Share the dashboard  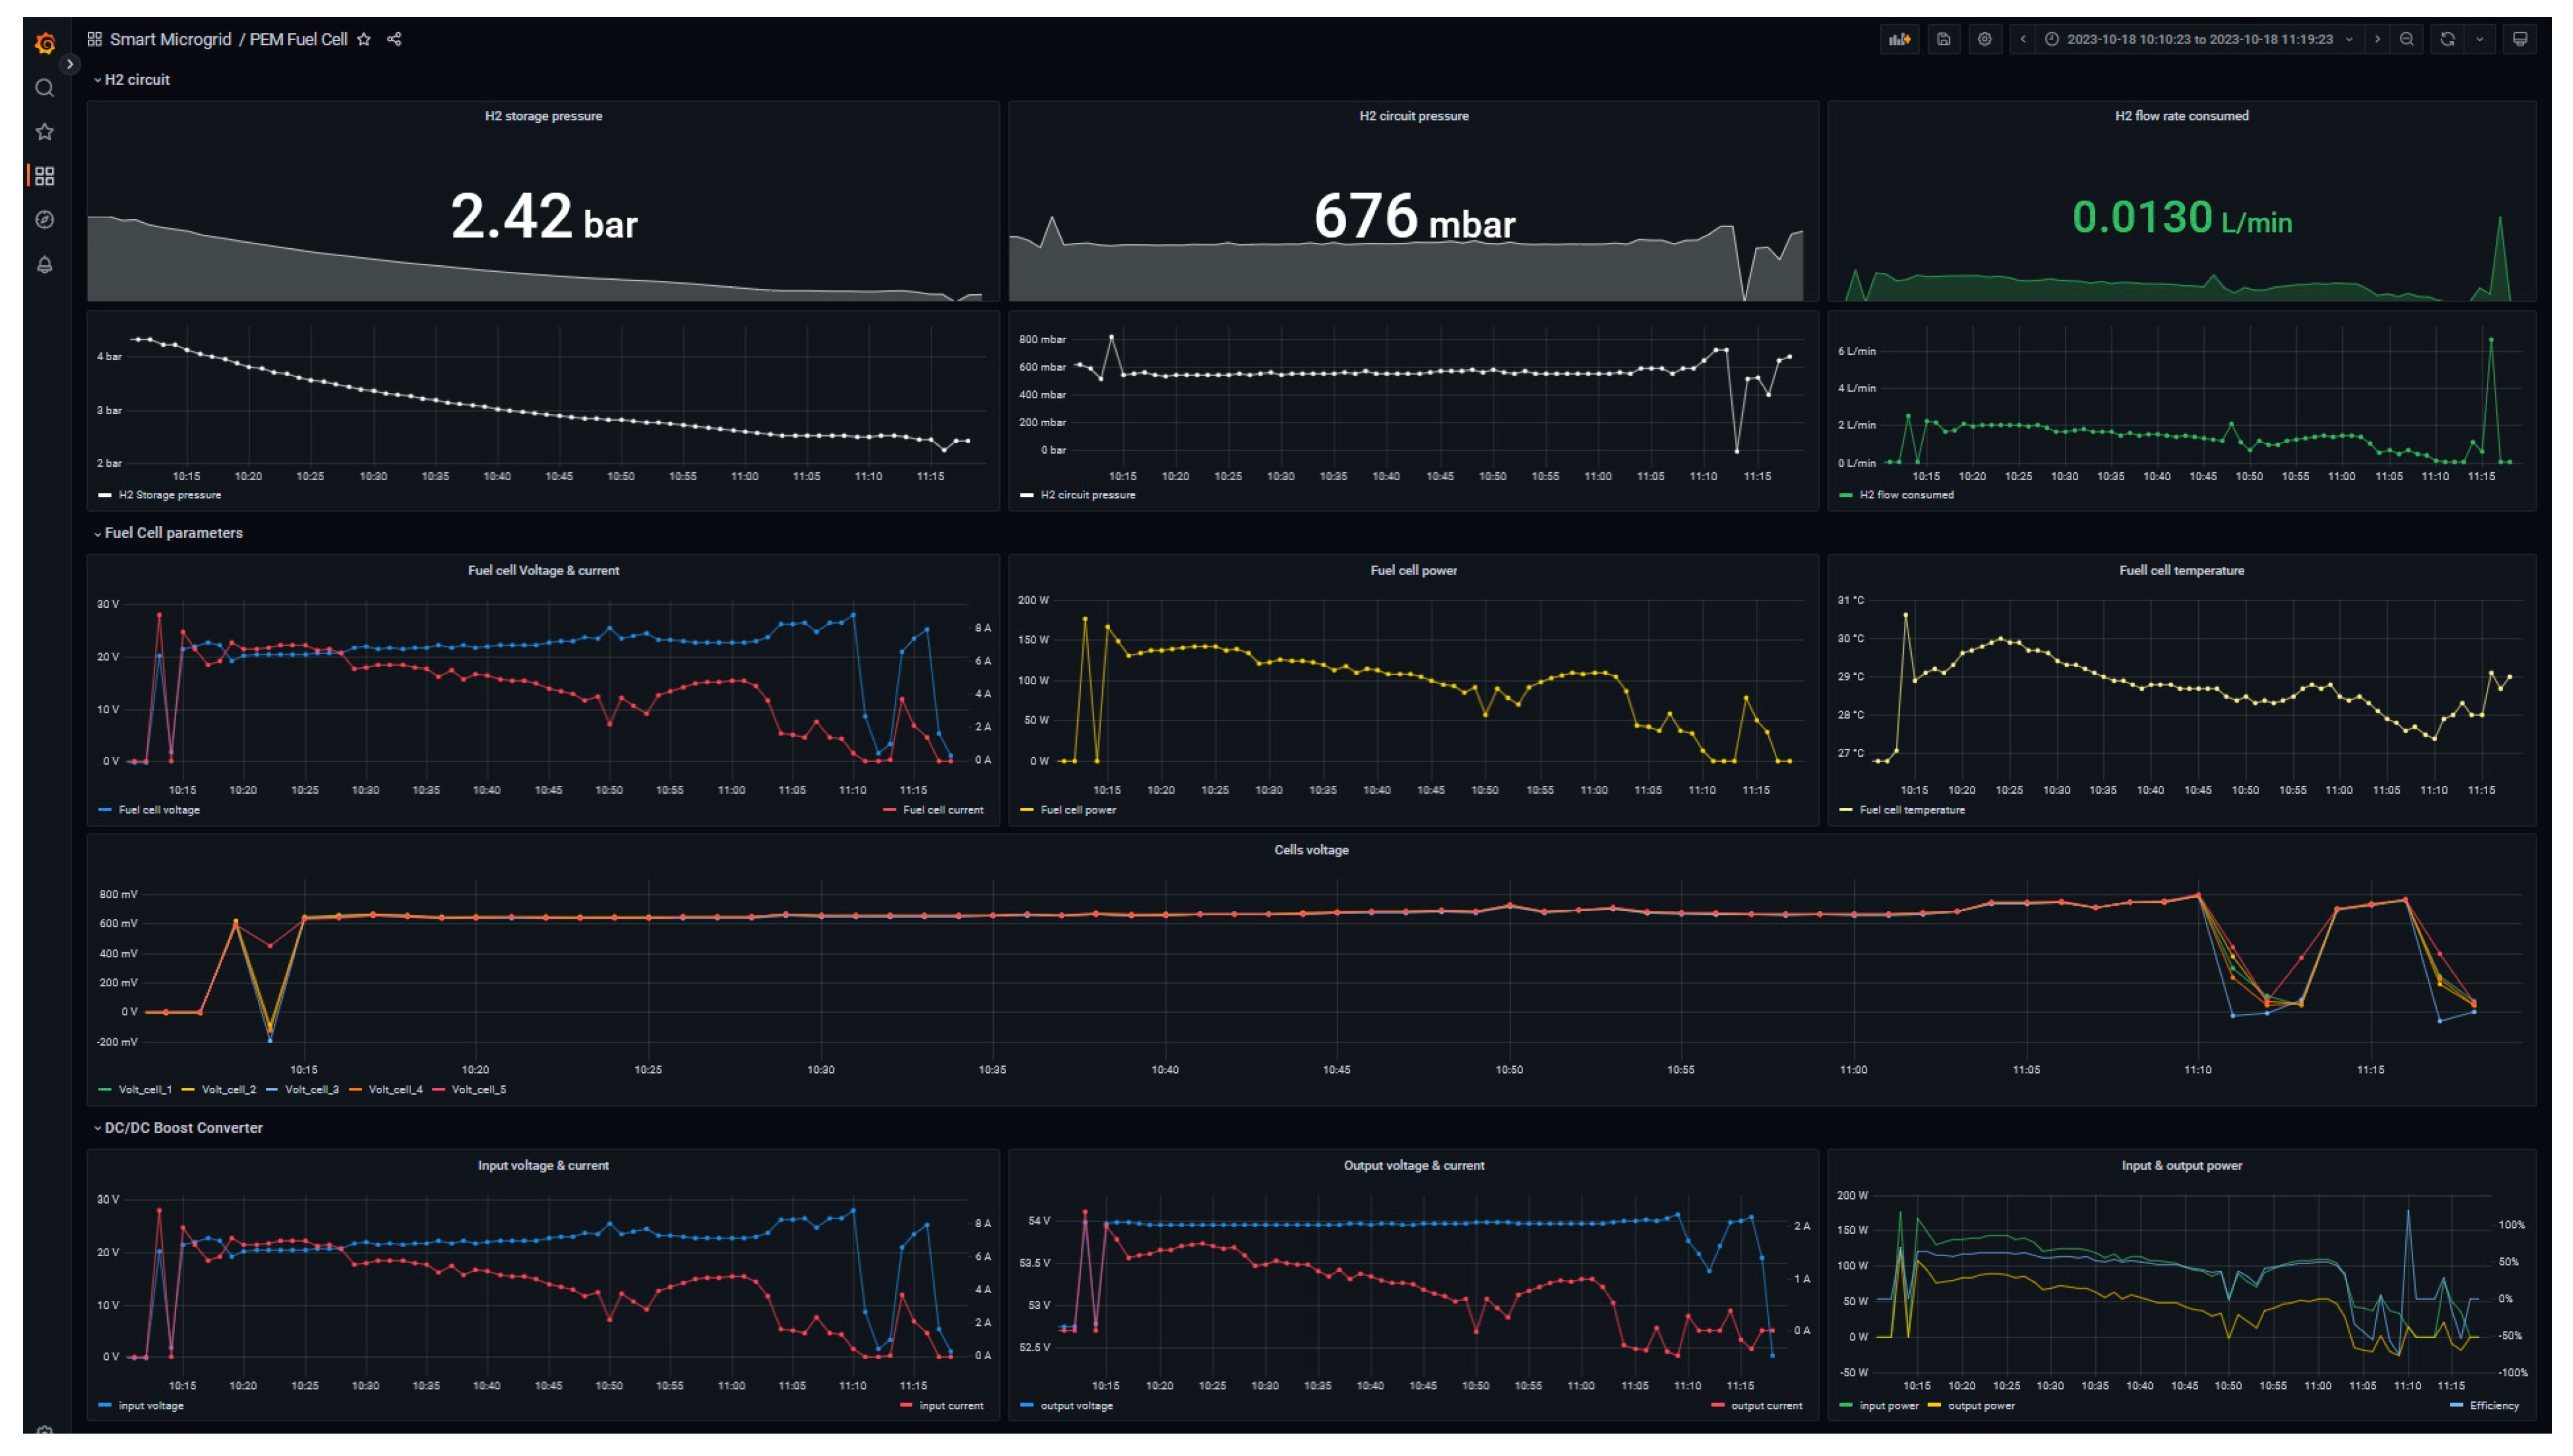point(394,39)
